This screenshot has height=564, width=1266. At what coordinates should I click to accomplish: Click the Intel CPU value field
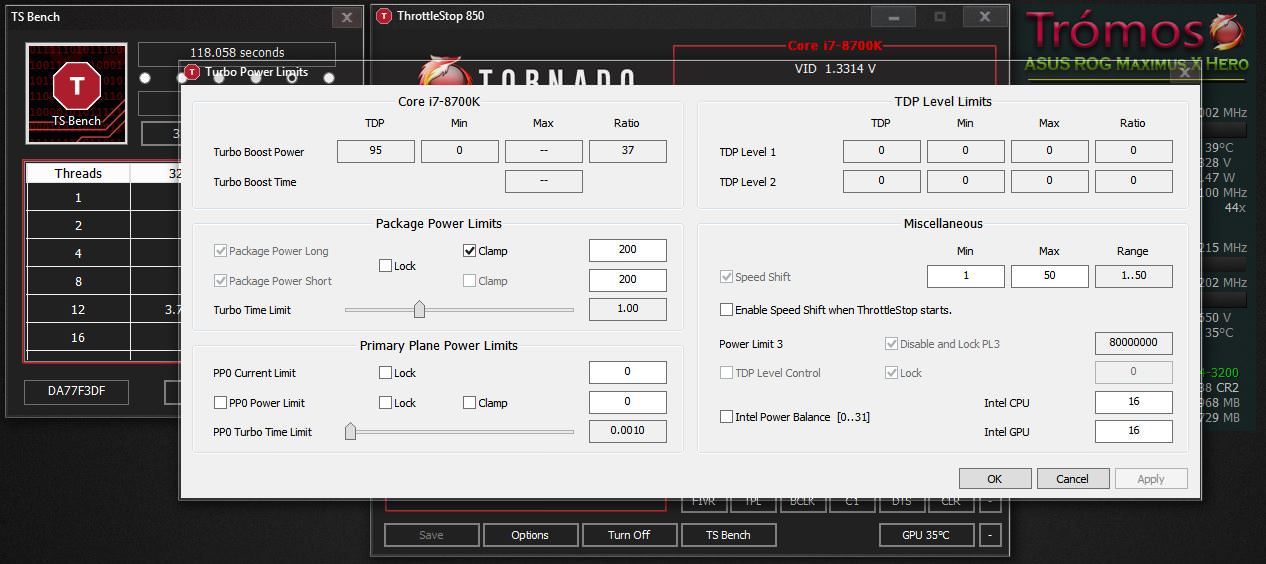click(1133, 402)
